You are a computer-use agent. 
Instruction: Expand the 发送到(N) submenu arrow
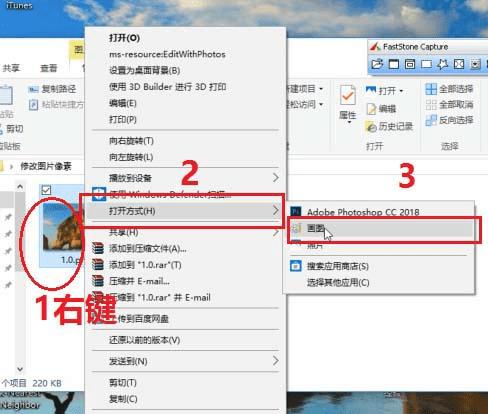click(276, 361)
